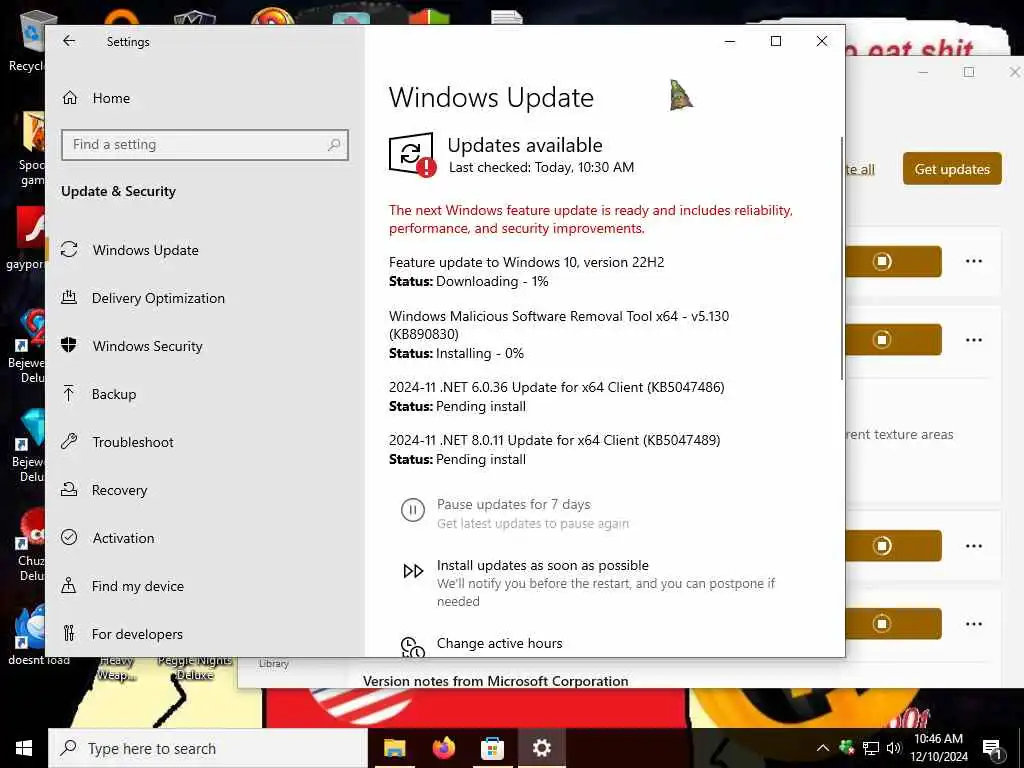Click the Troubleshoot wrench icon
Screen dimensions: 1024x768
69,441
